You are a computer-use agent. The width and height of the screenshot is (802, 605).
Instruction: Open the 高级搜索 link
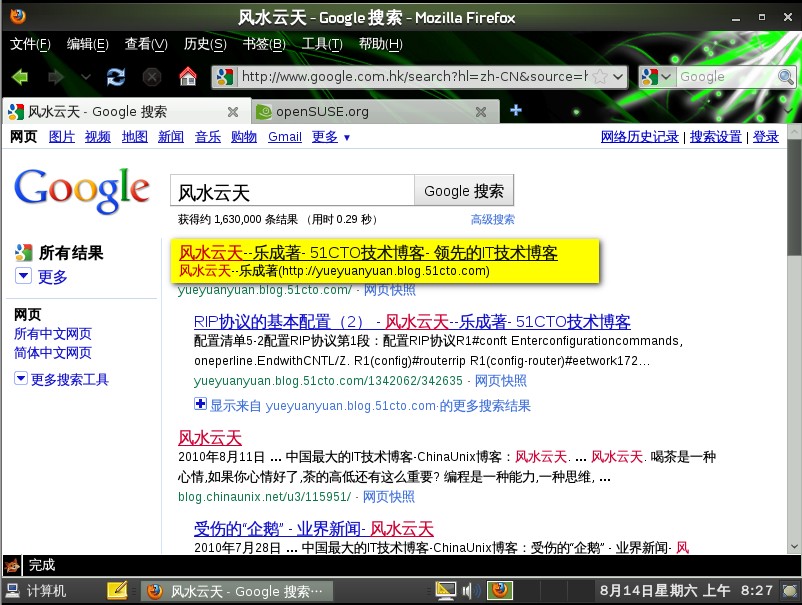coord(493,220)
